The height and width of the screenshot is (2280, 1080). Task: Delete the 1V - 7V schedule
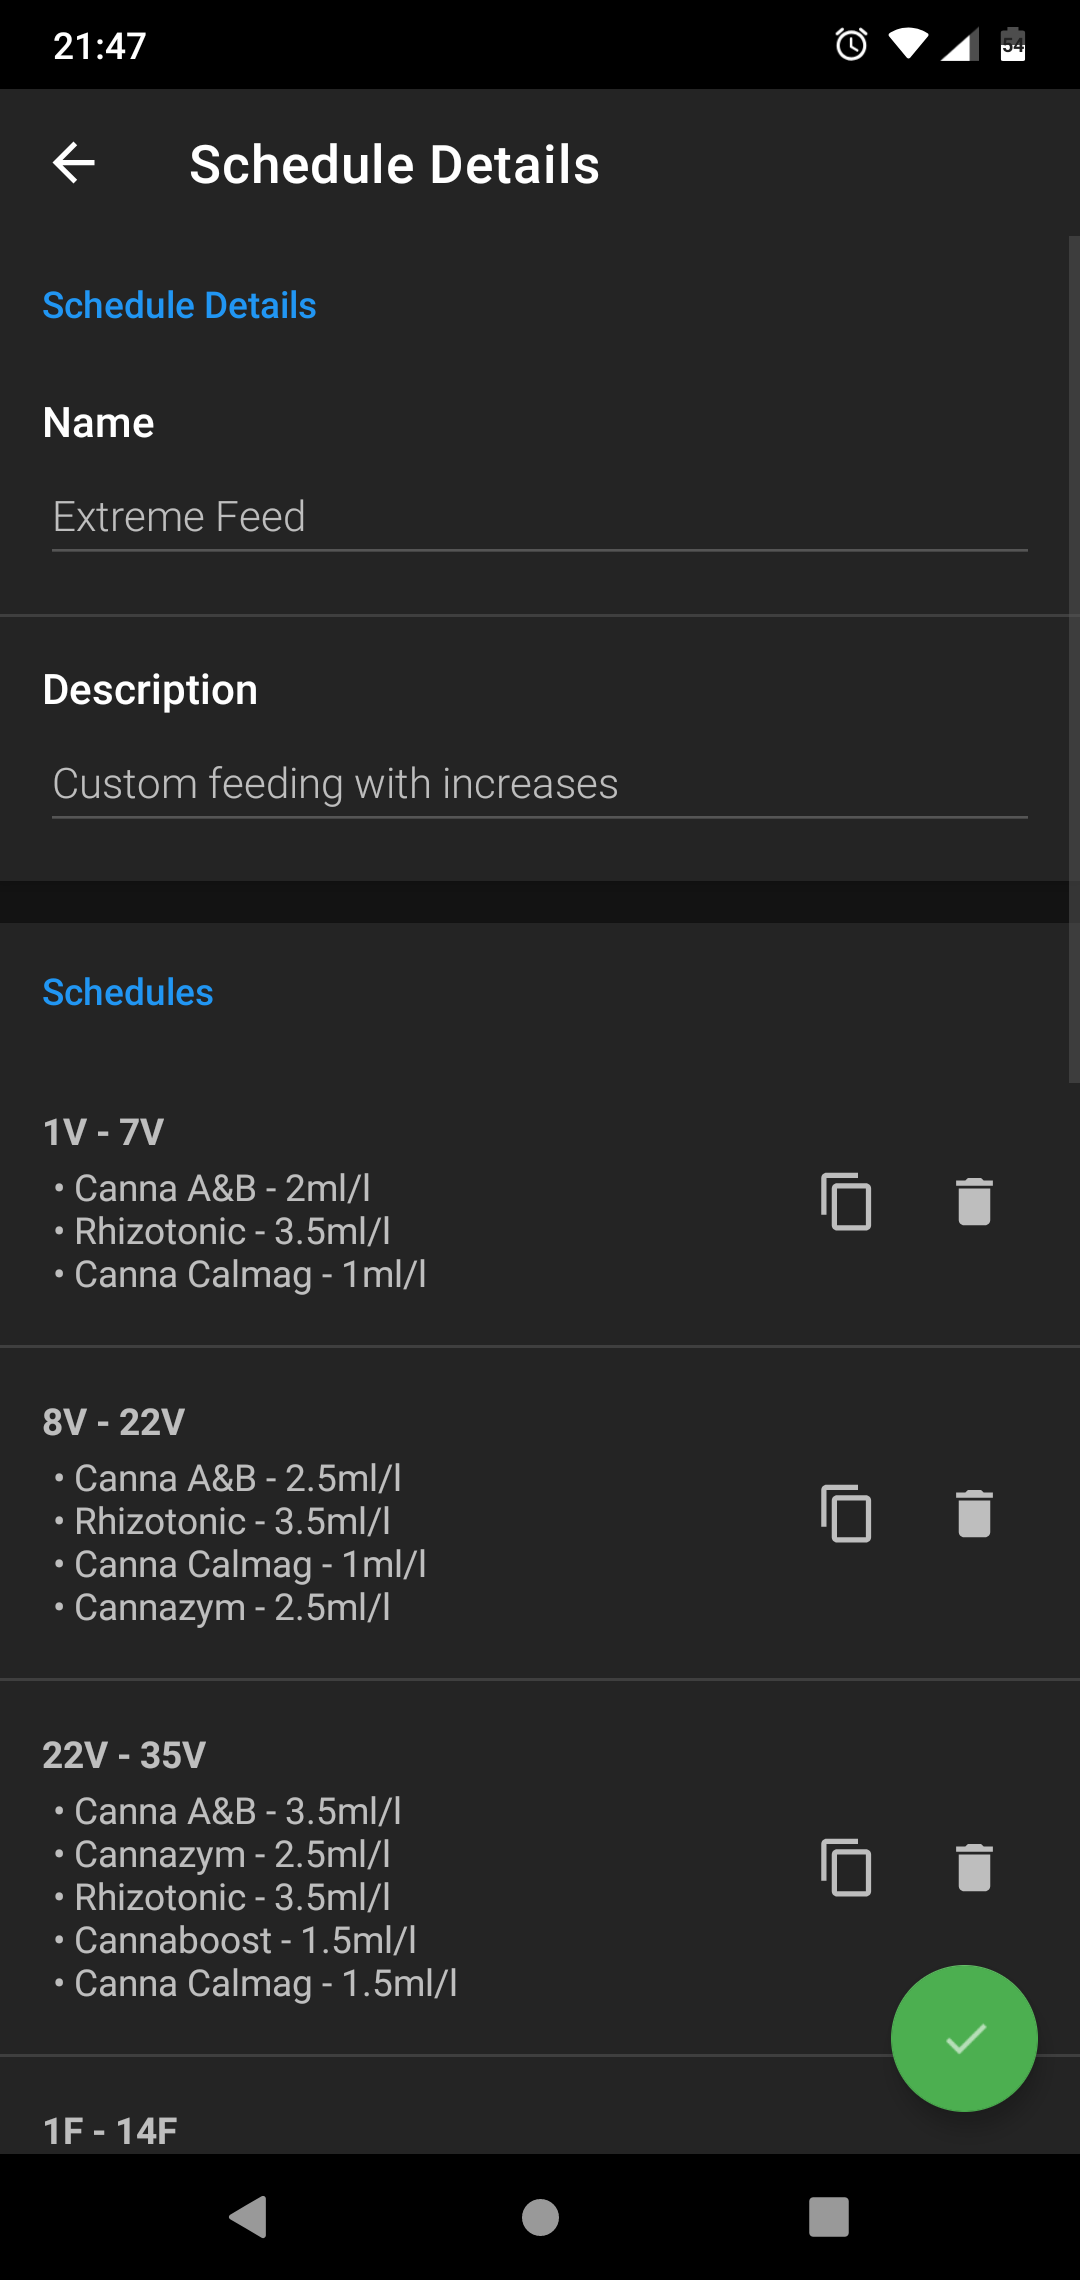973,1201
